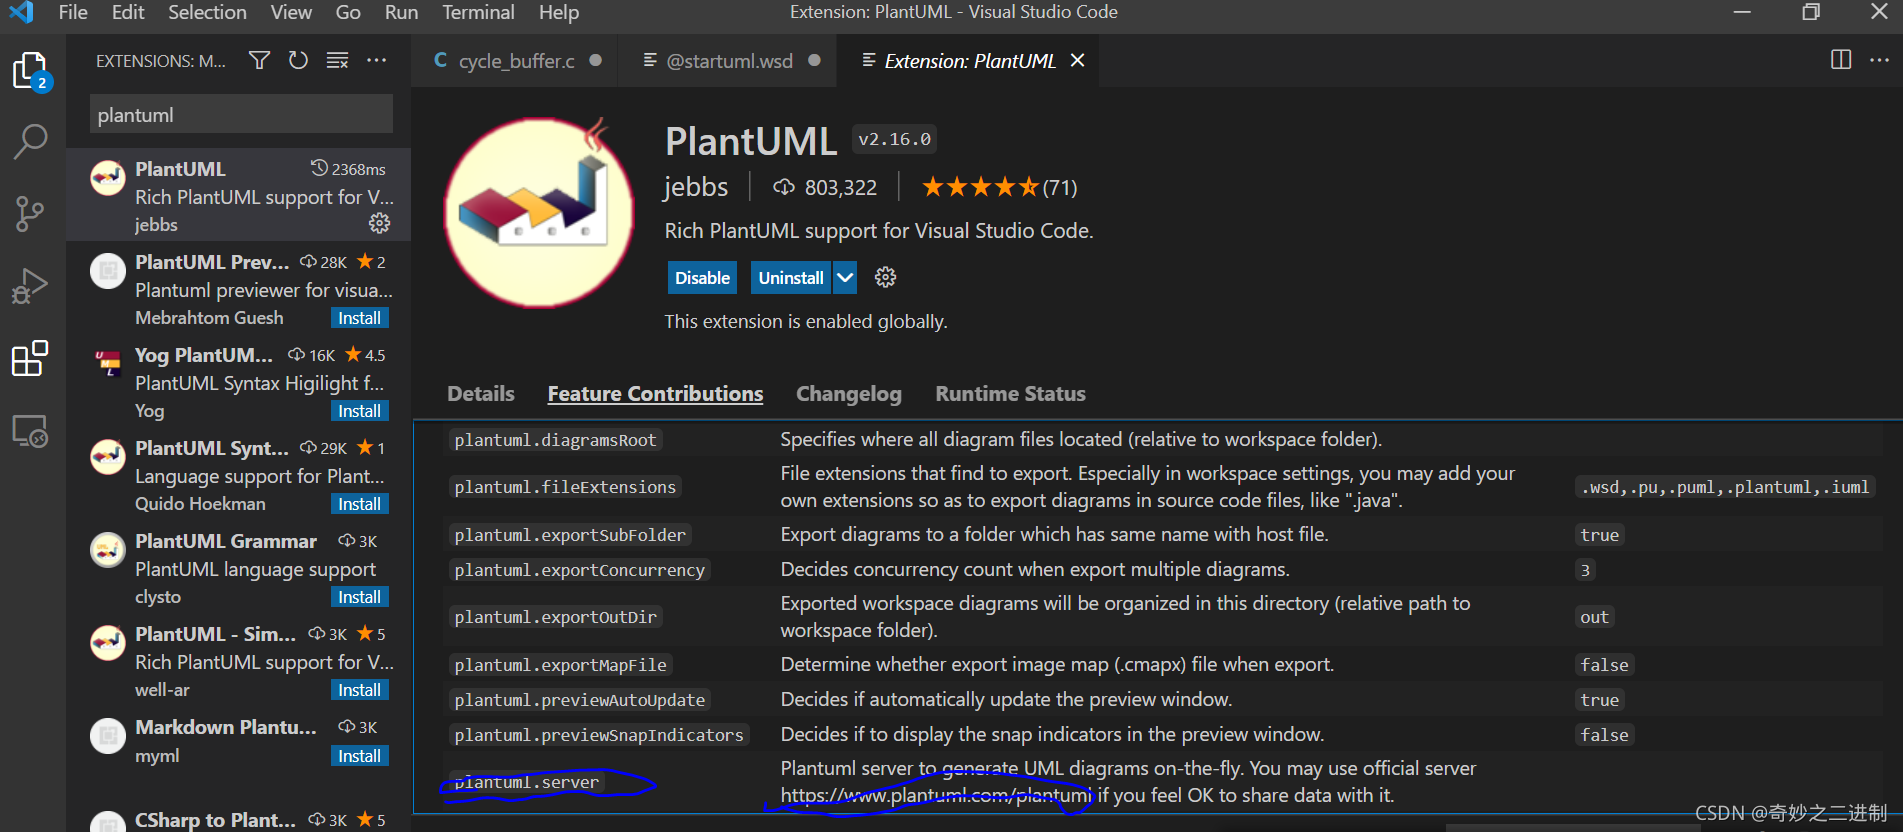Image resolution: width=1903 pixels, height=832 pixels.
Task: Click the plantuml.exportMapFile setting name
Action: tap(560, 665)
